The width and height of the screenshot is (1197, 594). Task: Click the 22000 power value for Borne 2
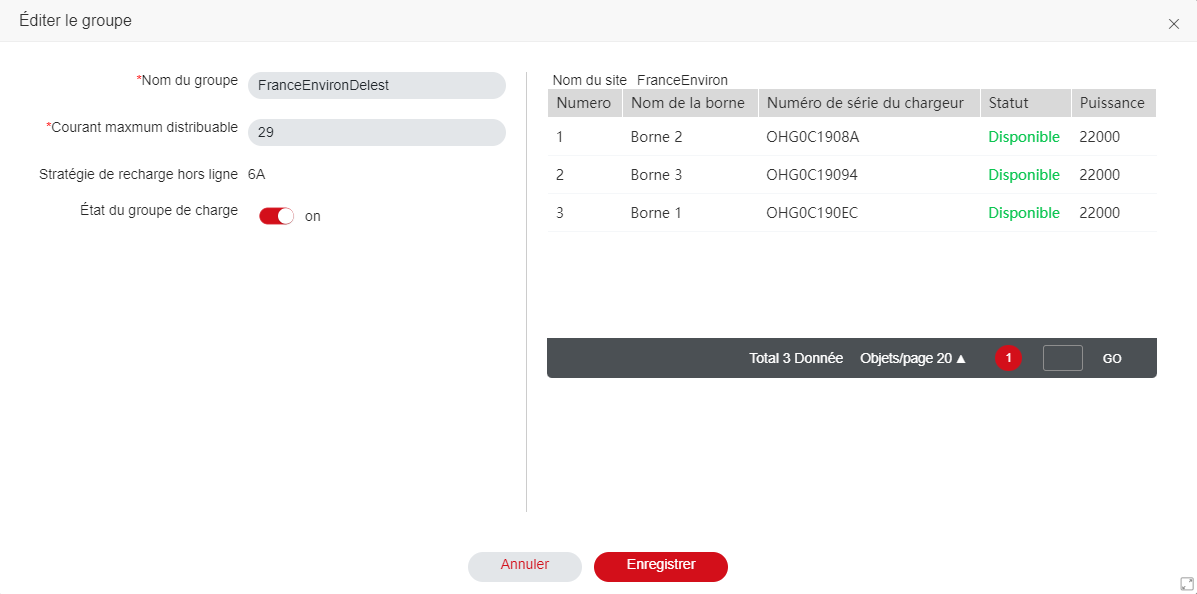click(x=1099, y=137)
